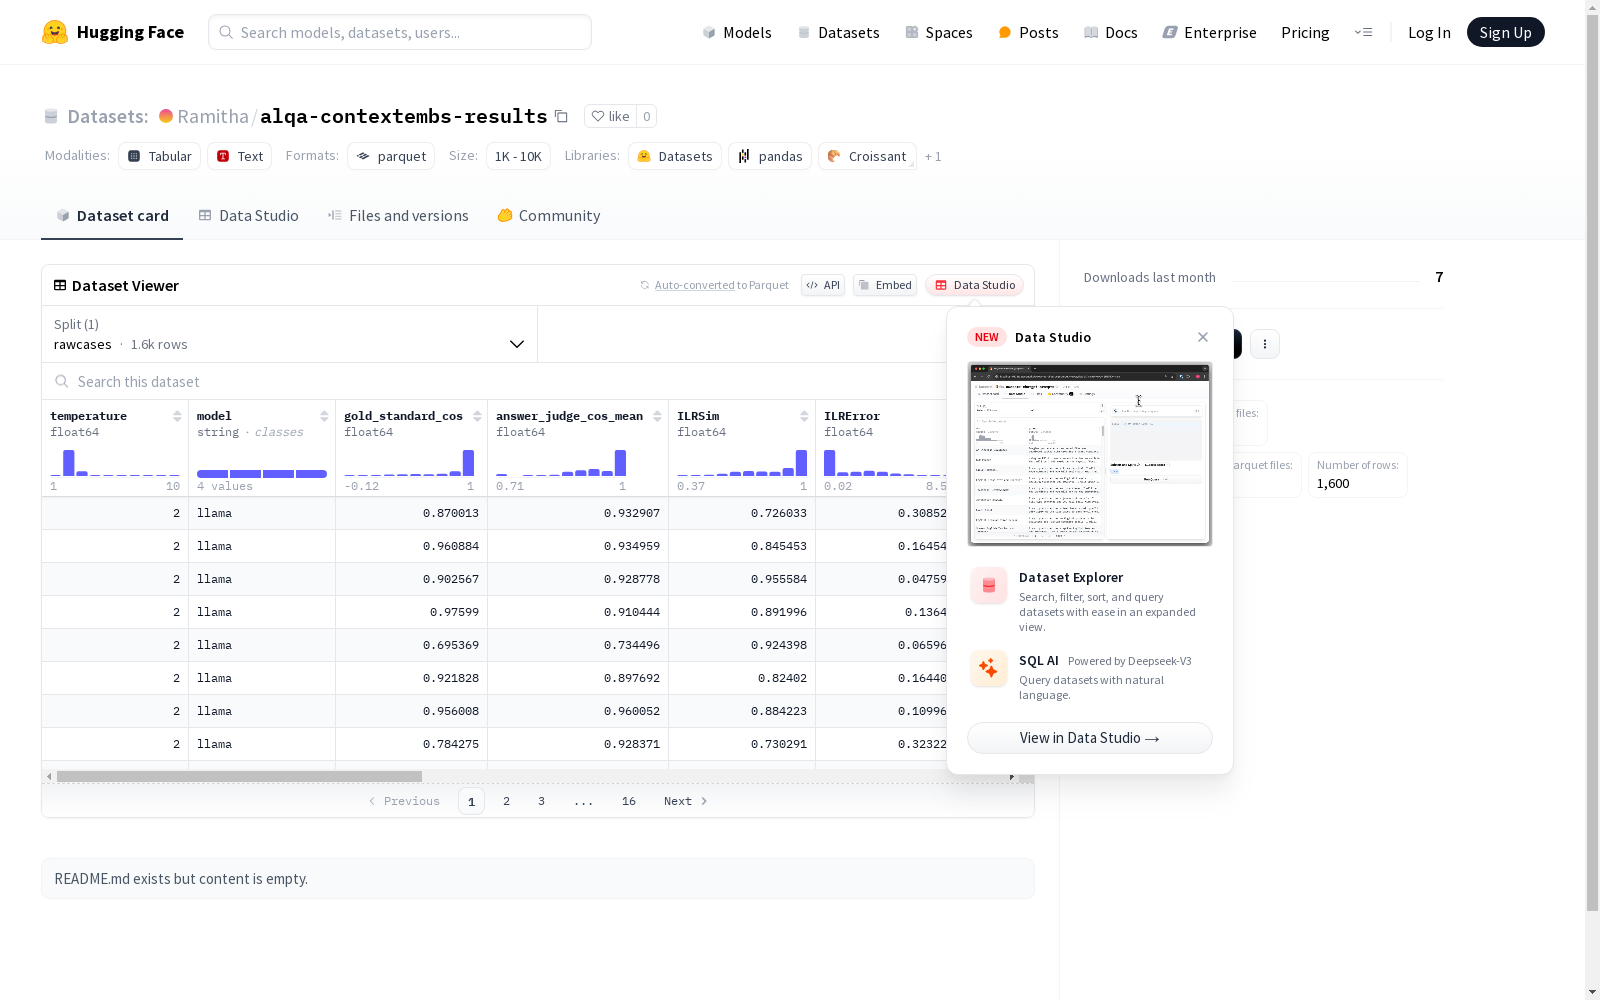
Task: Click the Data Studio button in viewer header
Action: pos(974,285)
